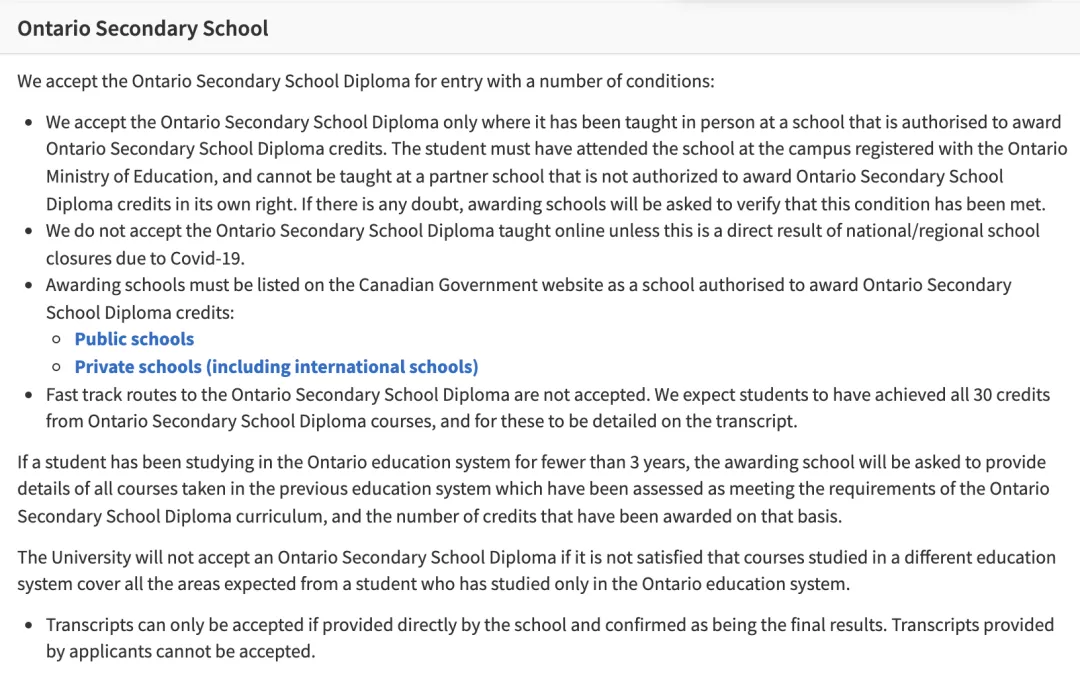Image resolution: width=1080 pixels, height=680 pixels.
Task: Click the bullet dot beside We do not accept
Action: pyautogui.click(x=28, y=231)
